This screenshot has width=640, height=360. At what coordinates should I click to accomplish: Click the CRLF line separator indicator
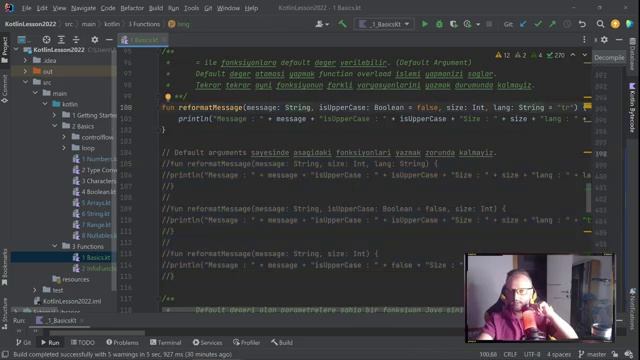(x=510, y=354)
